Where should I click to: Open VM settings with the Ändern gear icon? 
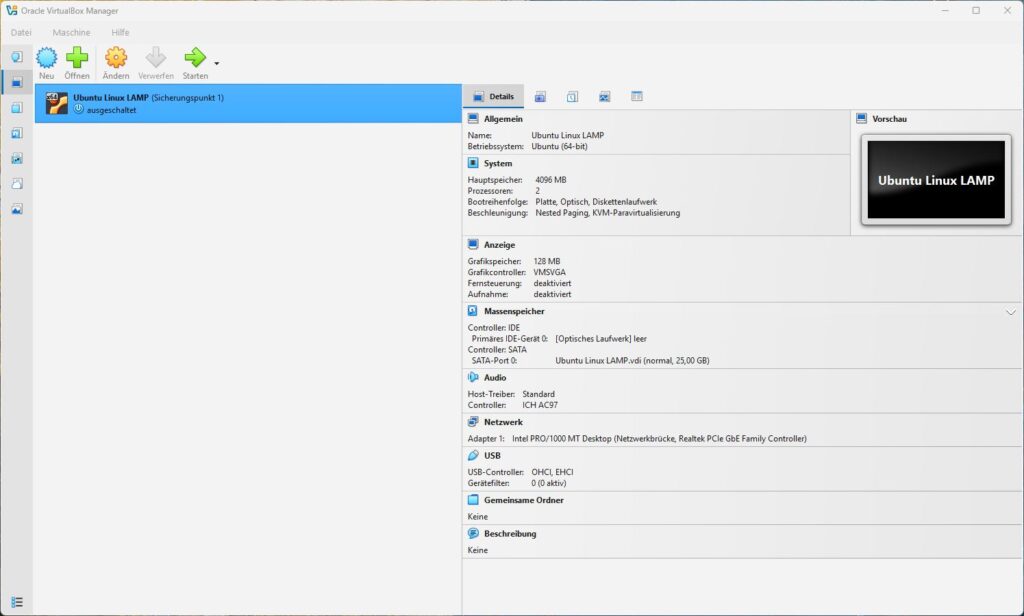pos(116,58)
